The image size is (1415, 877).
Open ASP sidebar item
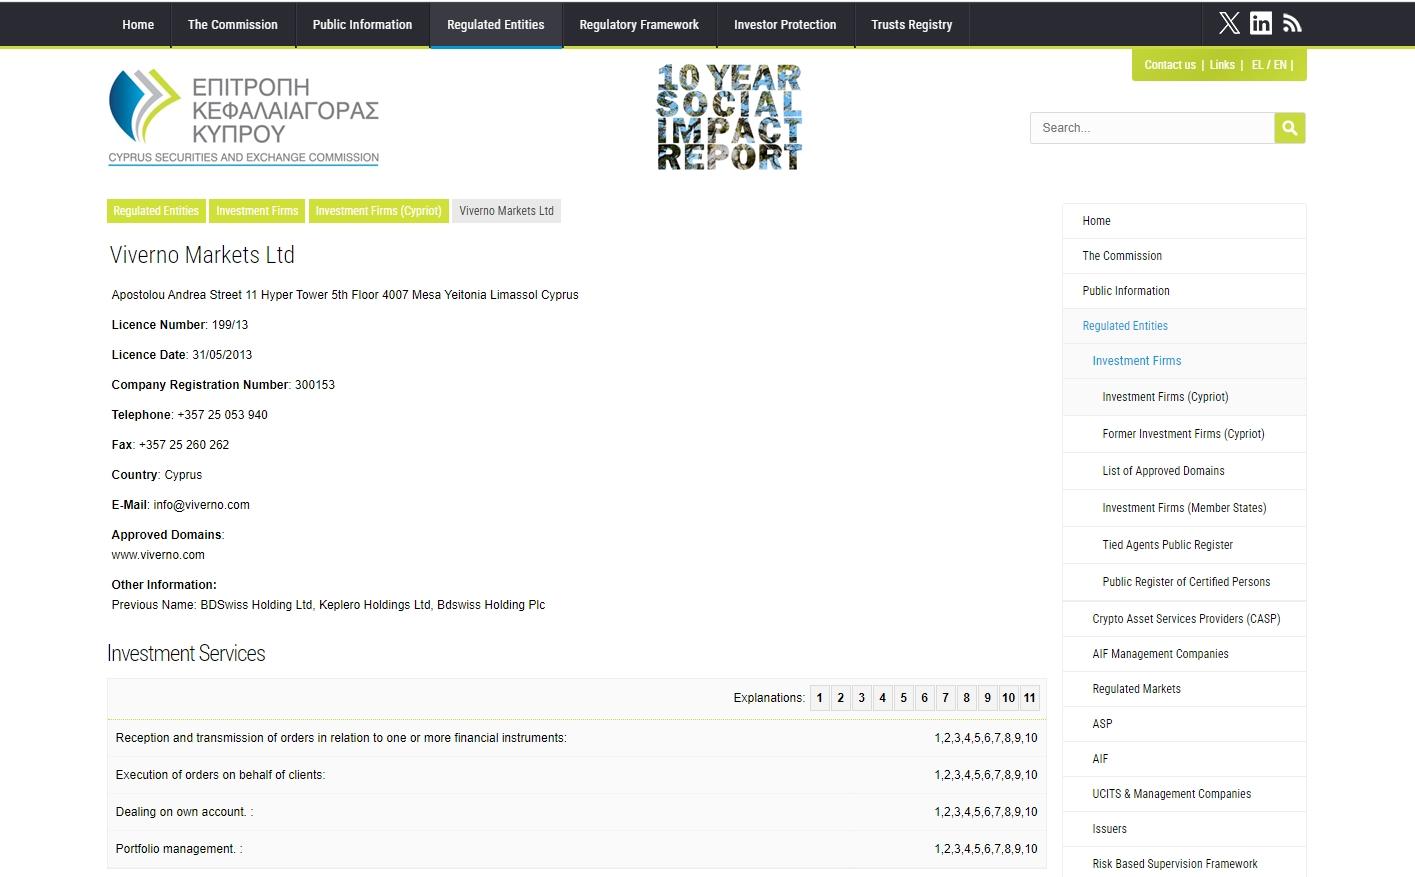(1184, 724)
